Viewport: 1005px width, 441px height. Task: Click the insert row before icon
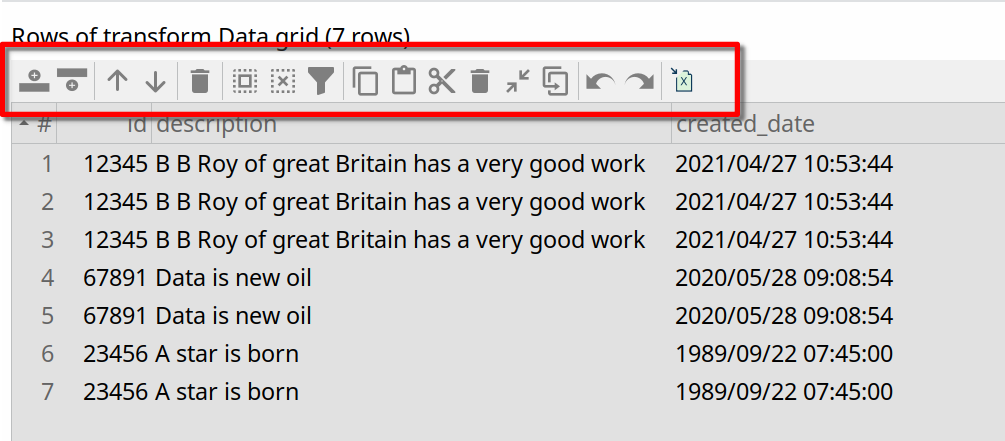pos(34,81)
